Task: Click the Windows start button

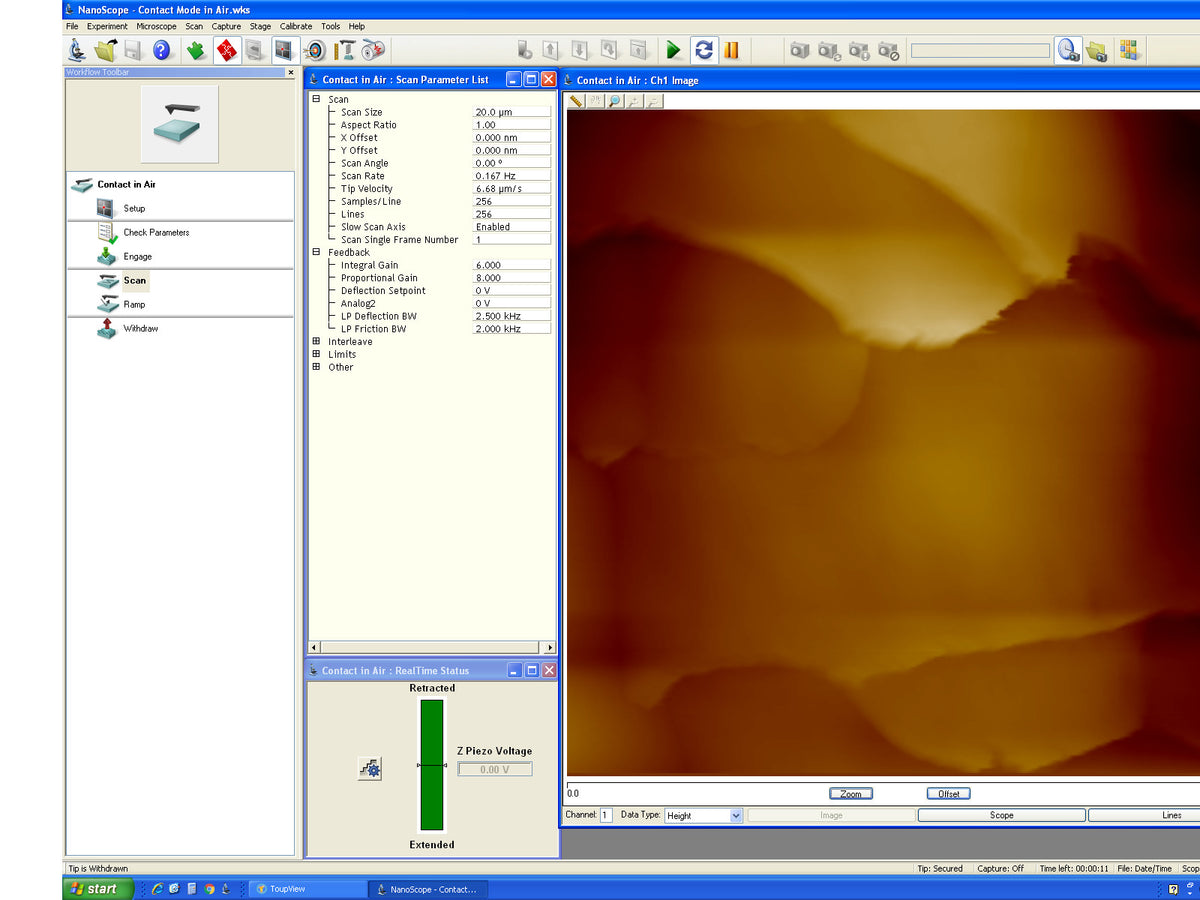Action: (x=98, y=888)
